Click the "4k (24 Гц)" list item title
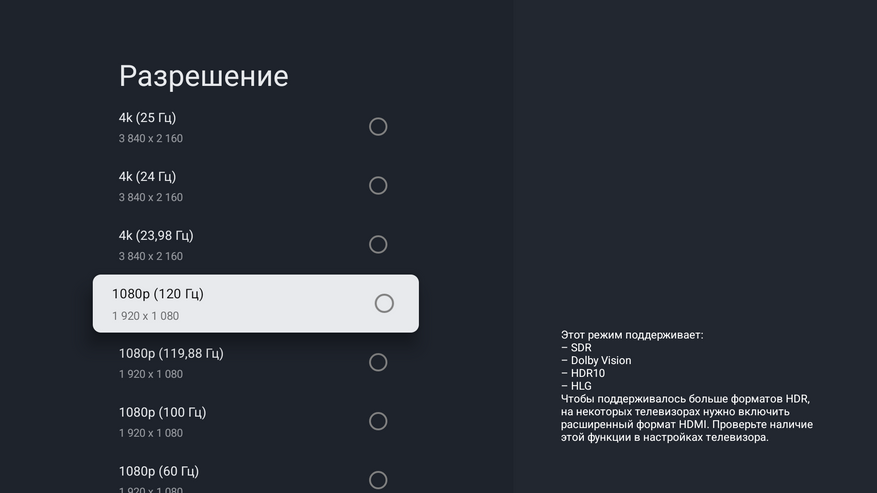The height and width of the screenshot is (493, 877). pos(147,177)
